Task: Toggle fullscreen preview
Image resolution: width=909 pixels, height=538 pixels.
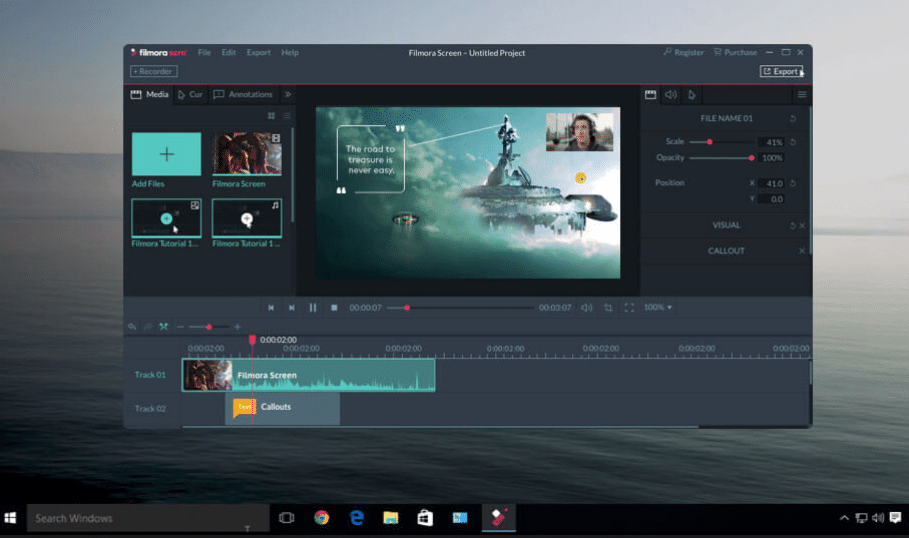Action: click(629, 308)
